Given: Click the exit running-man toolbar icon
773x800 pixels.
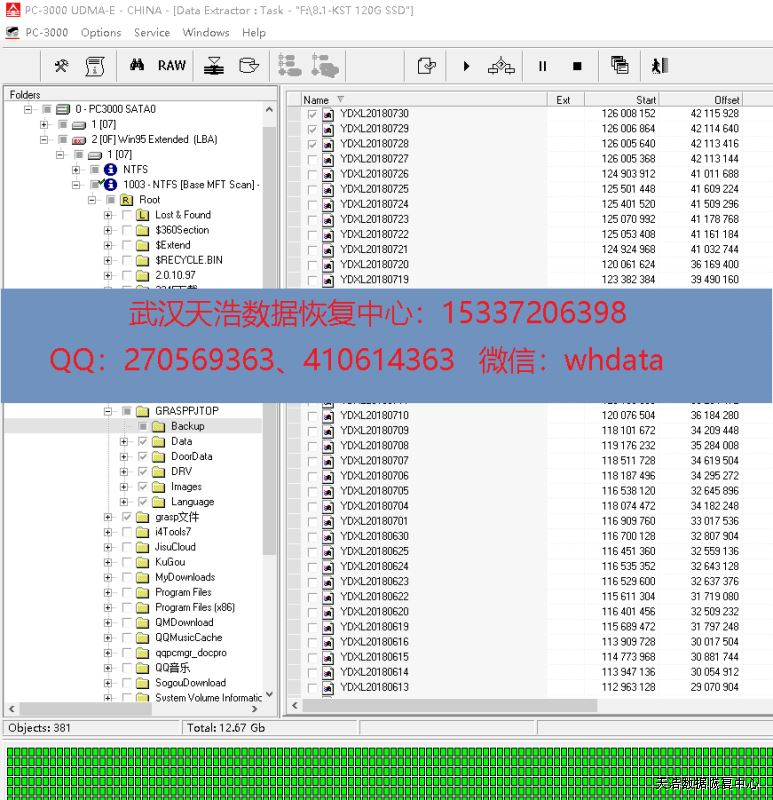Looking at the screenshot, I should [659, 66].
